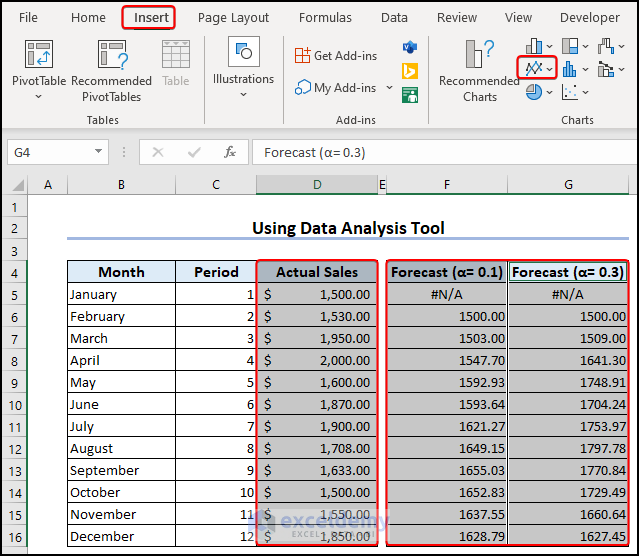This screenshot has height=556, width=639.
Task: Switch to the Formulas tab
Action: click(x=325, y=18)
